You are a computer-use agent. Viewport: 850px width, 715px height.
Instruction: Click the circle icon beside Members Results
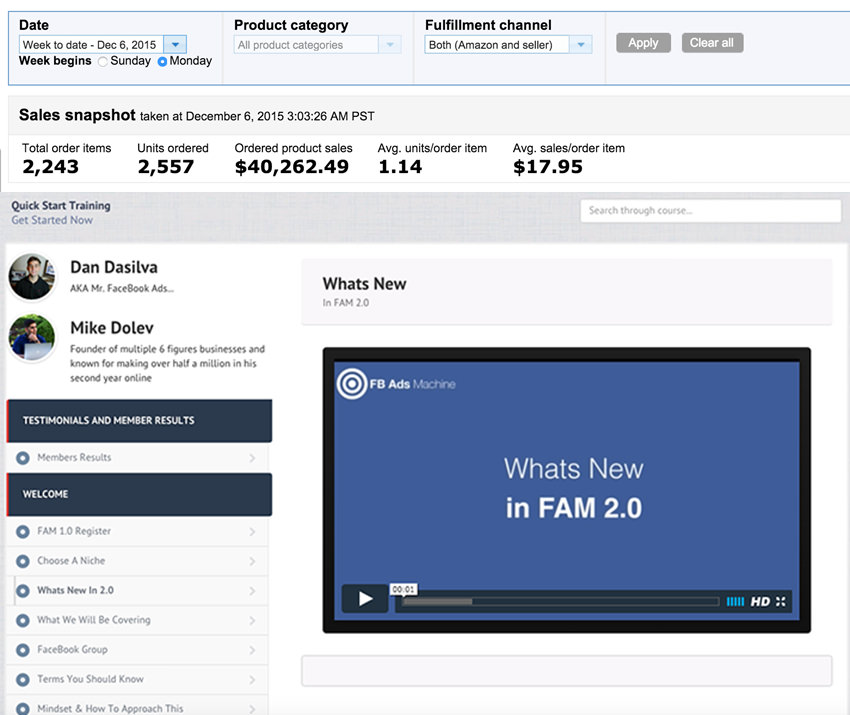(23, 458)
